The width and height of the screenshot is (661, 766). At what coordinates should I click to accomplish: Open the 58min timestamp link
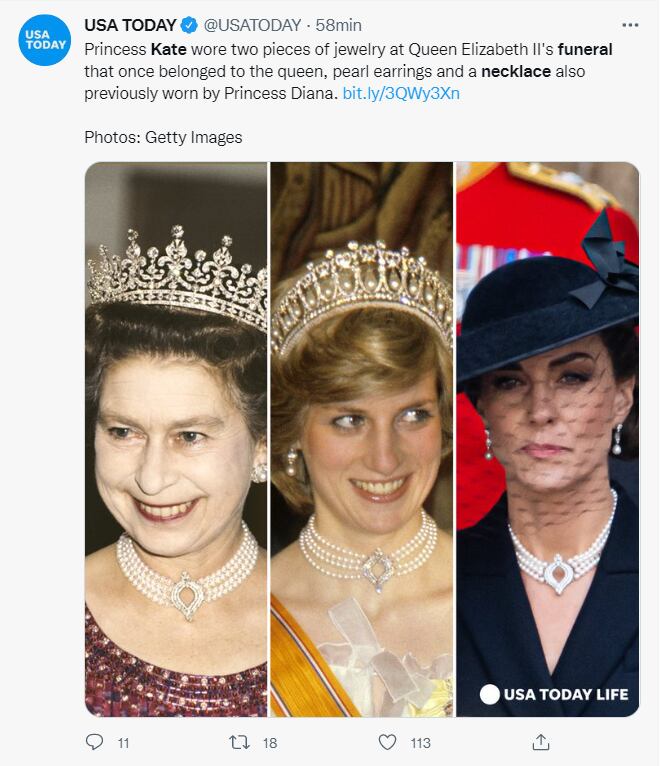point(338,25)
